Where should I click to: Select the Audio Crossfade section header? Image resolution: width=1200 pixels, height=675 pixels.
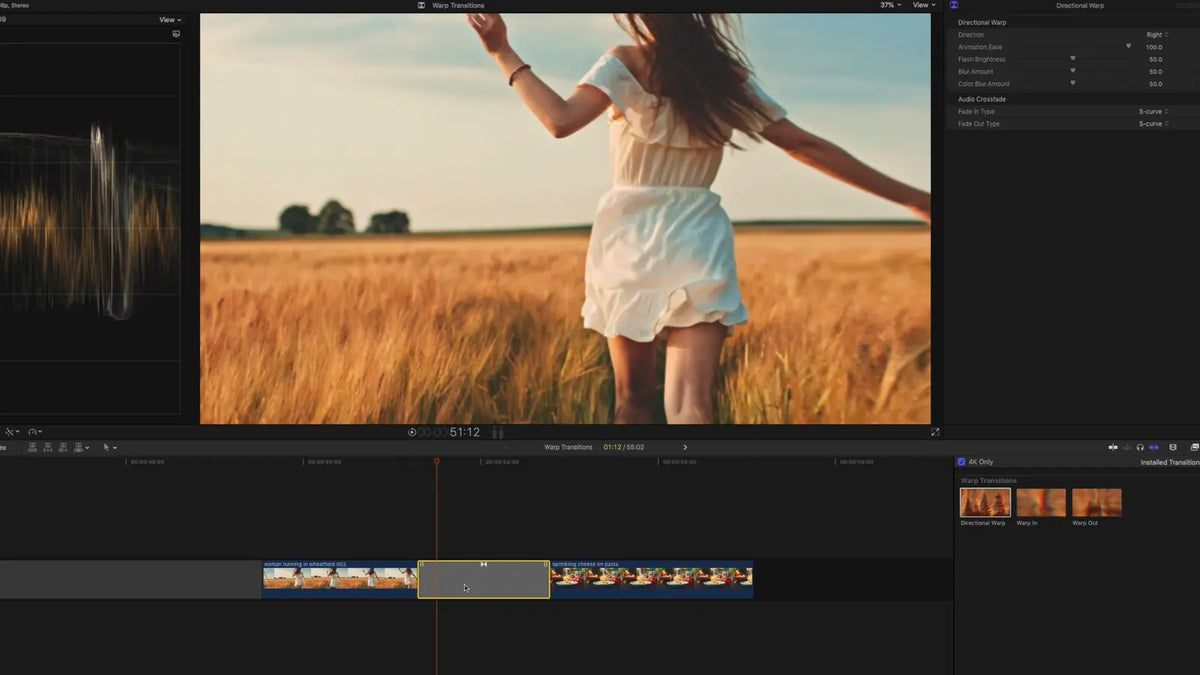[981, 99]
